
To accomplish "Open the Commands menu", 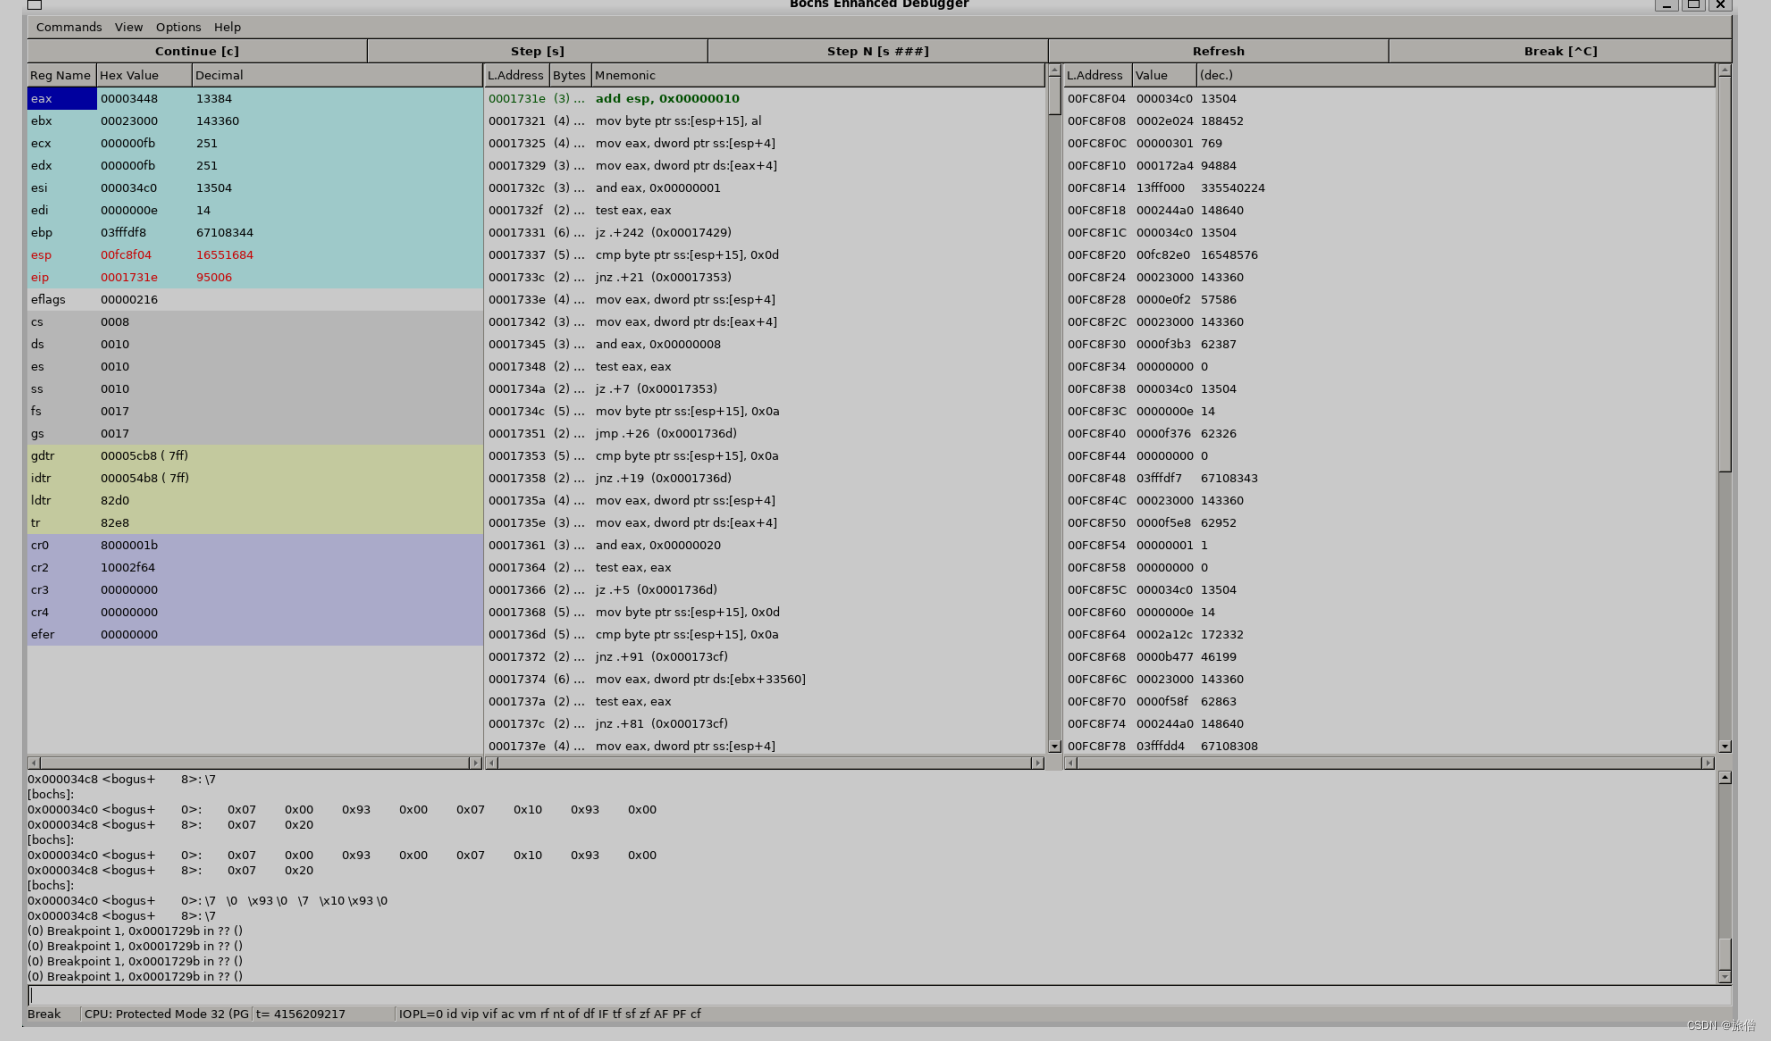I will pyautogui.click(x=69, y=27).
